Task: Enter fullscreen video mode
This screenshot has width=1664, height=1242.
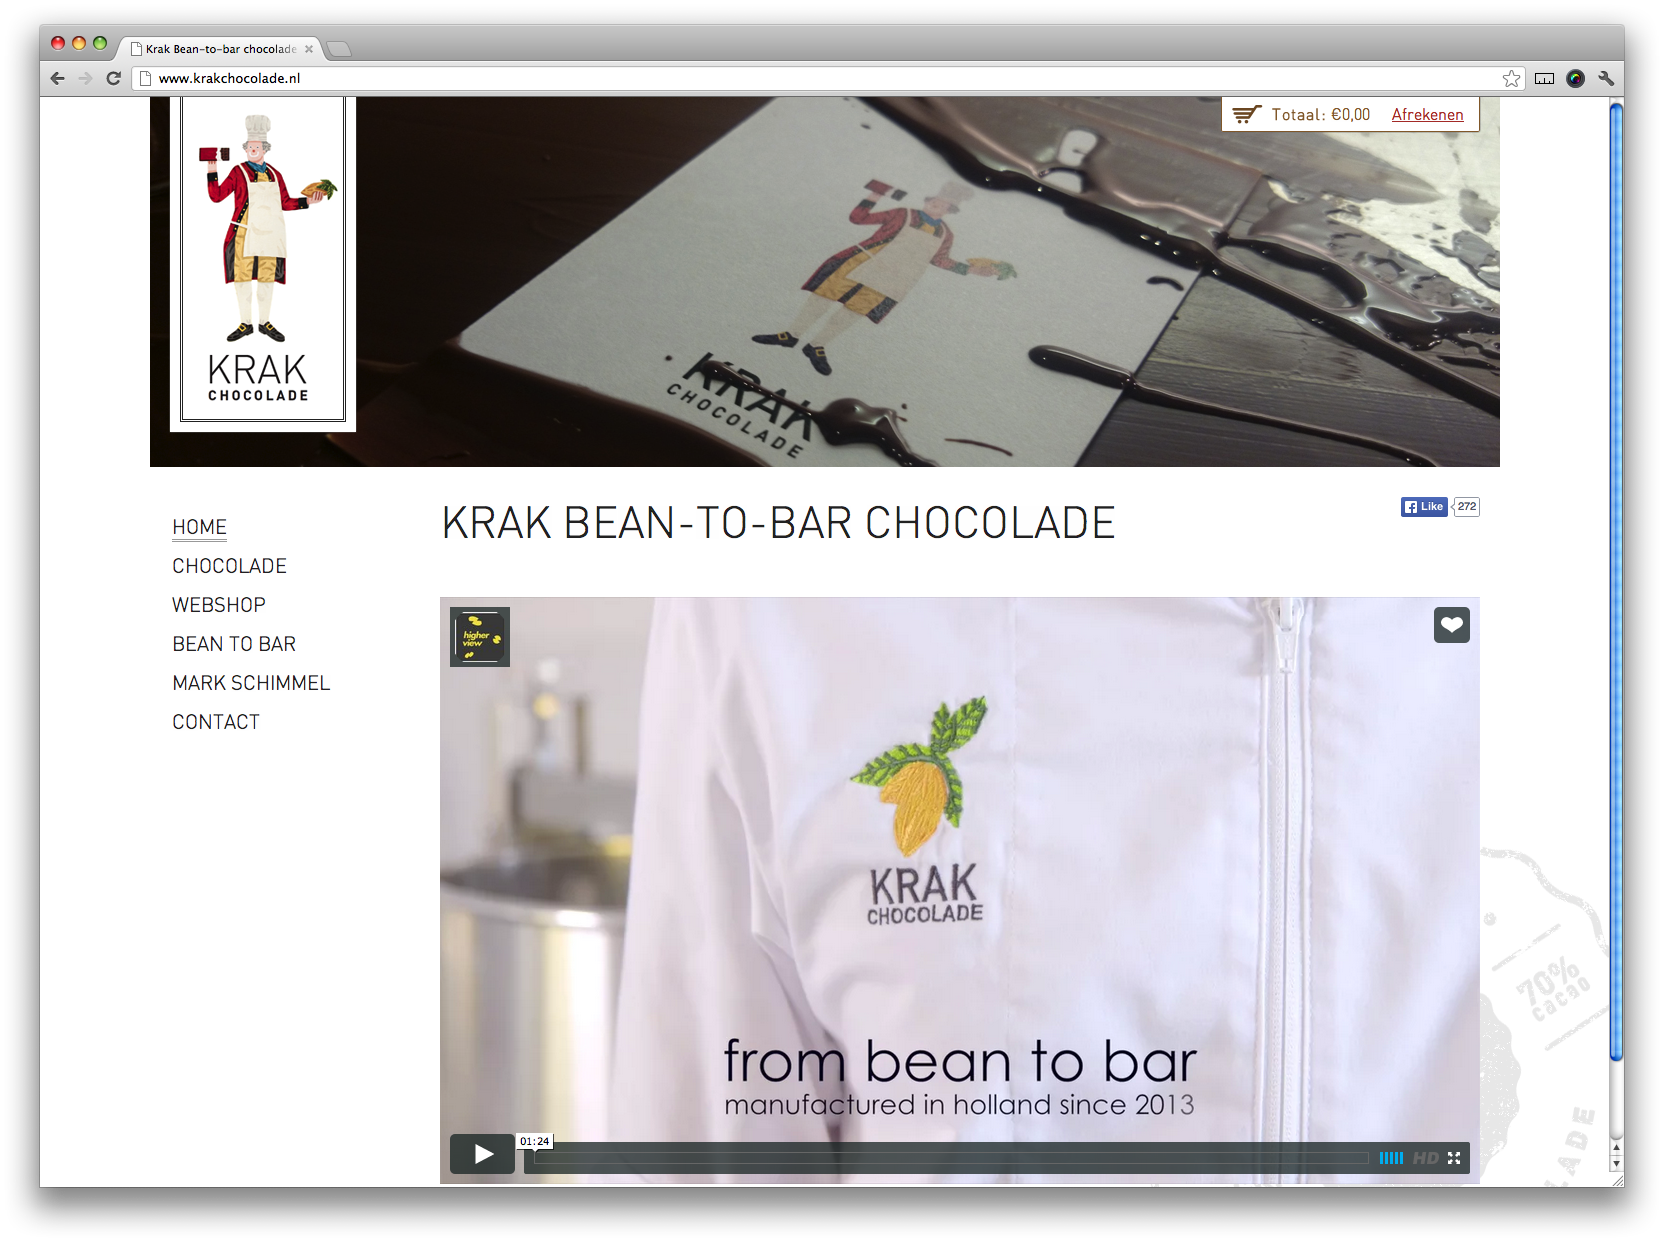Action: point(1454,1157)
